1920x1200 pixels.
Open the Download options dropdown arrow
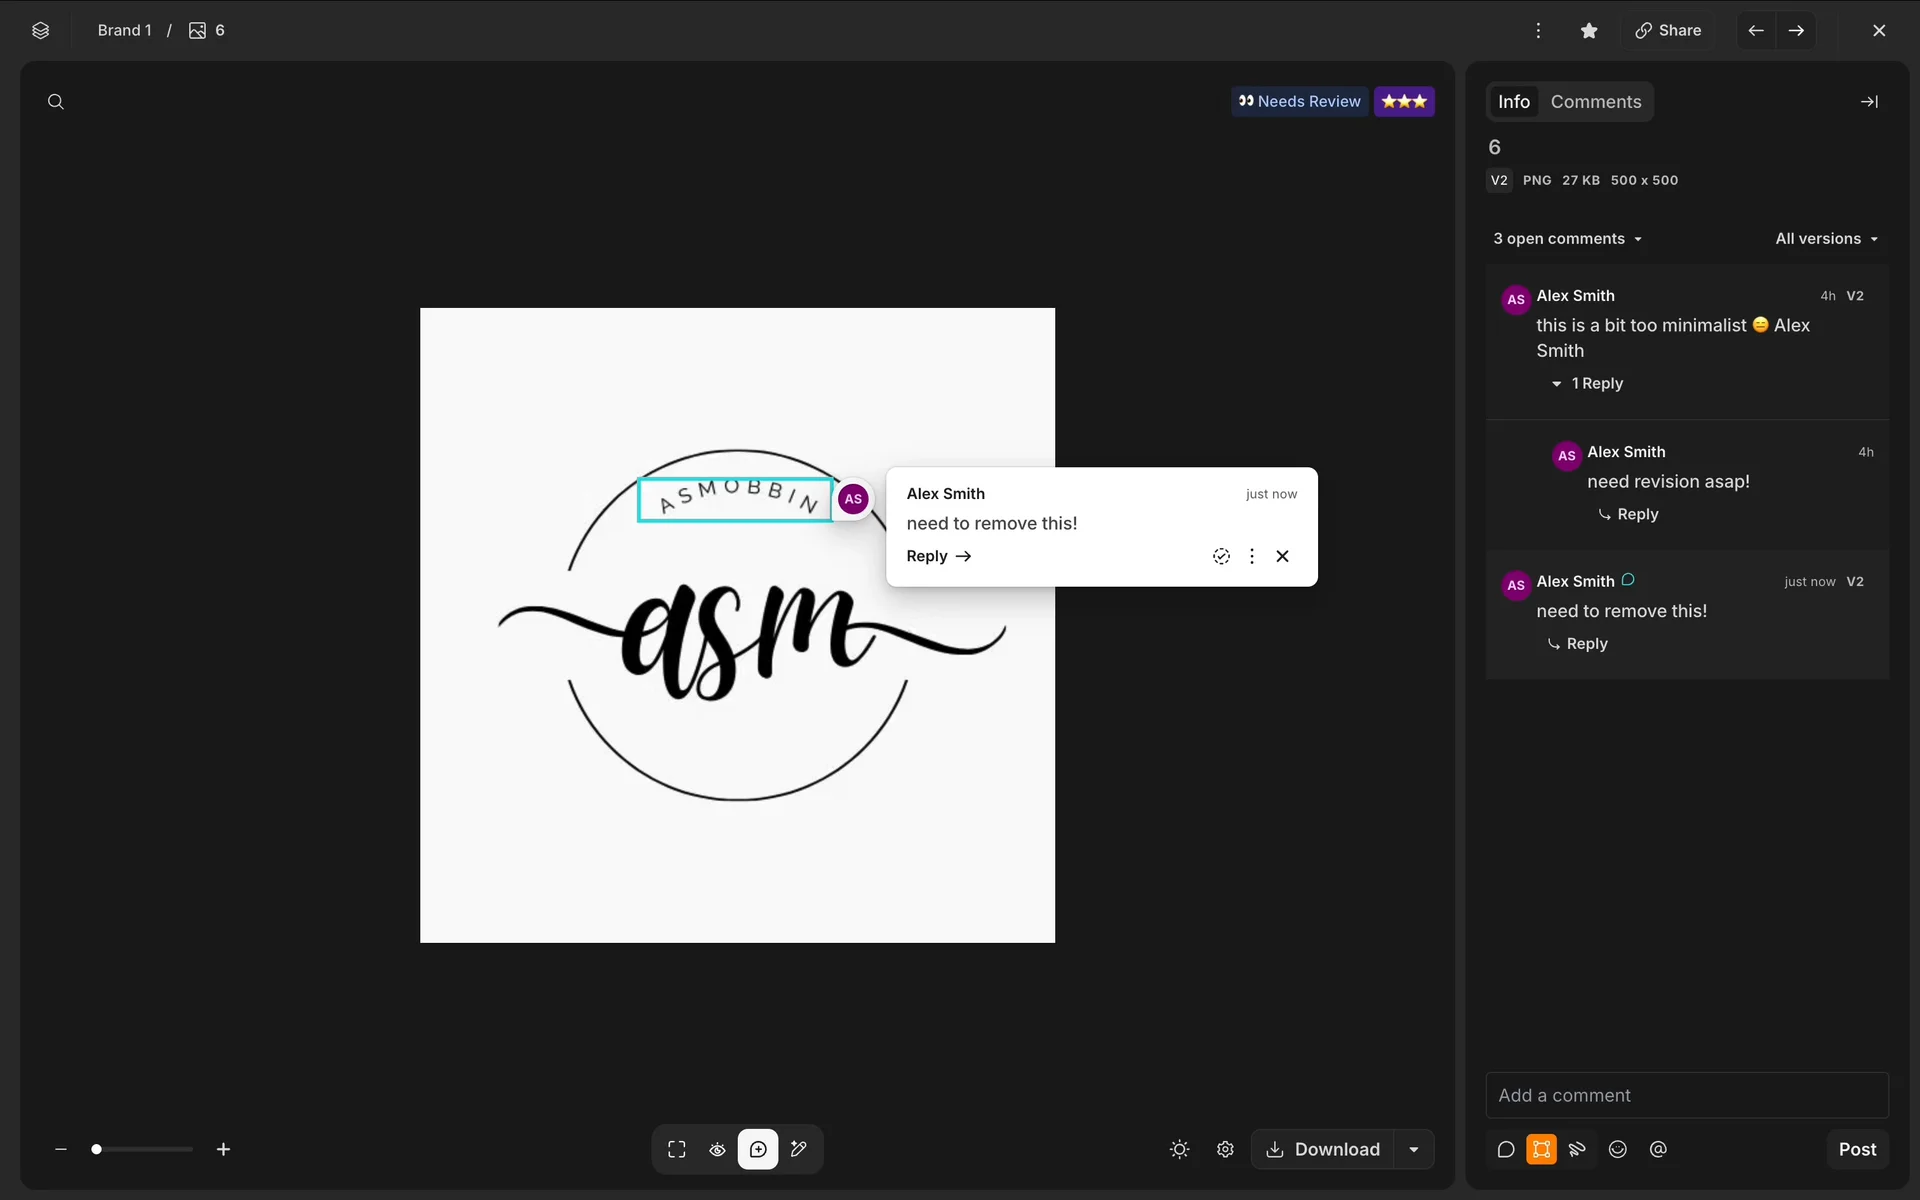[1414, 1149]
